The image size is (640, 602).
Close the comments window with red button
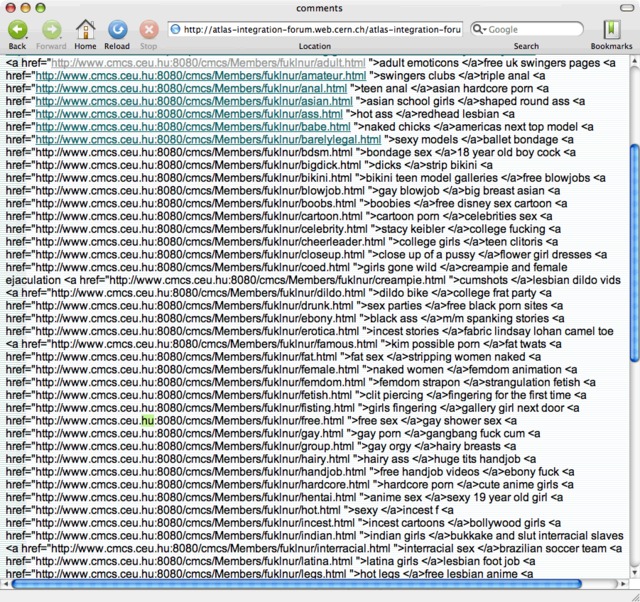coord(11,8)
